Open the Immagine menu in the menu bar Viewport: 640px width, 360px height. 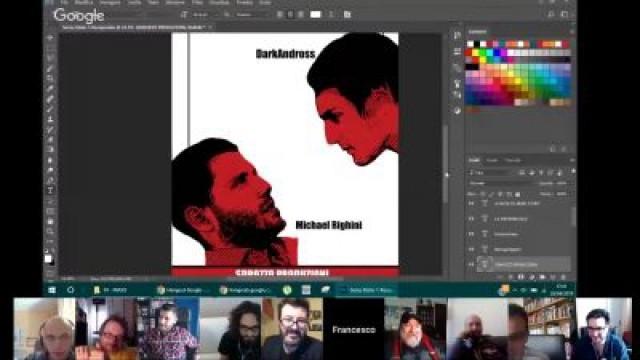point(110,2)
